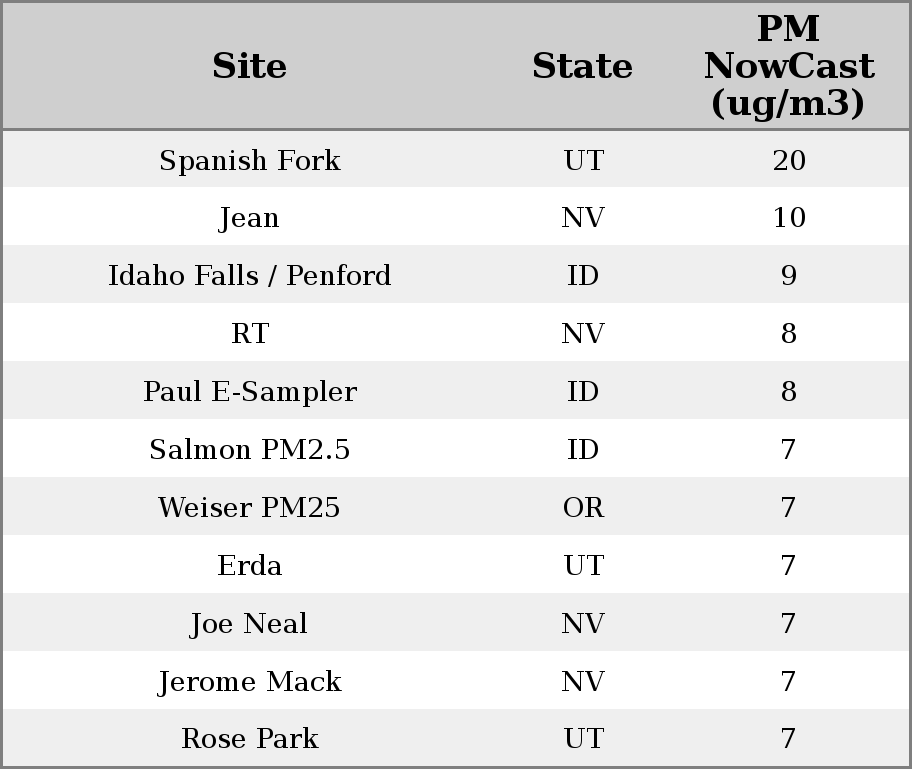
Task: Click the OR state cell for Weiser PM25
Action: [x=583, y=508]
